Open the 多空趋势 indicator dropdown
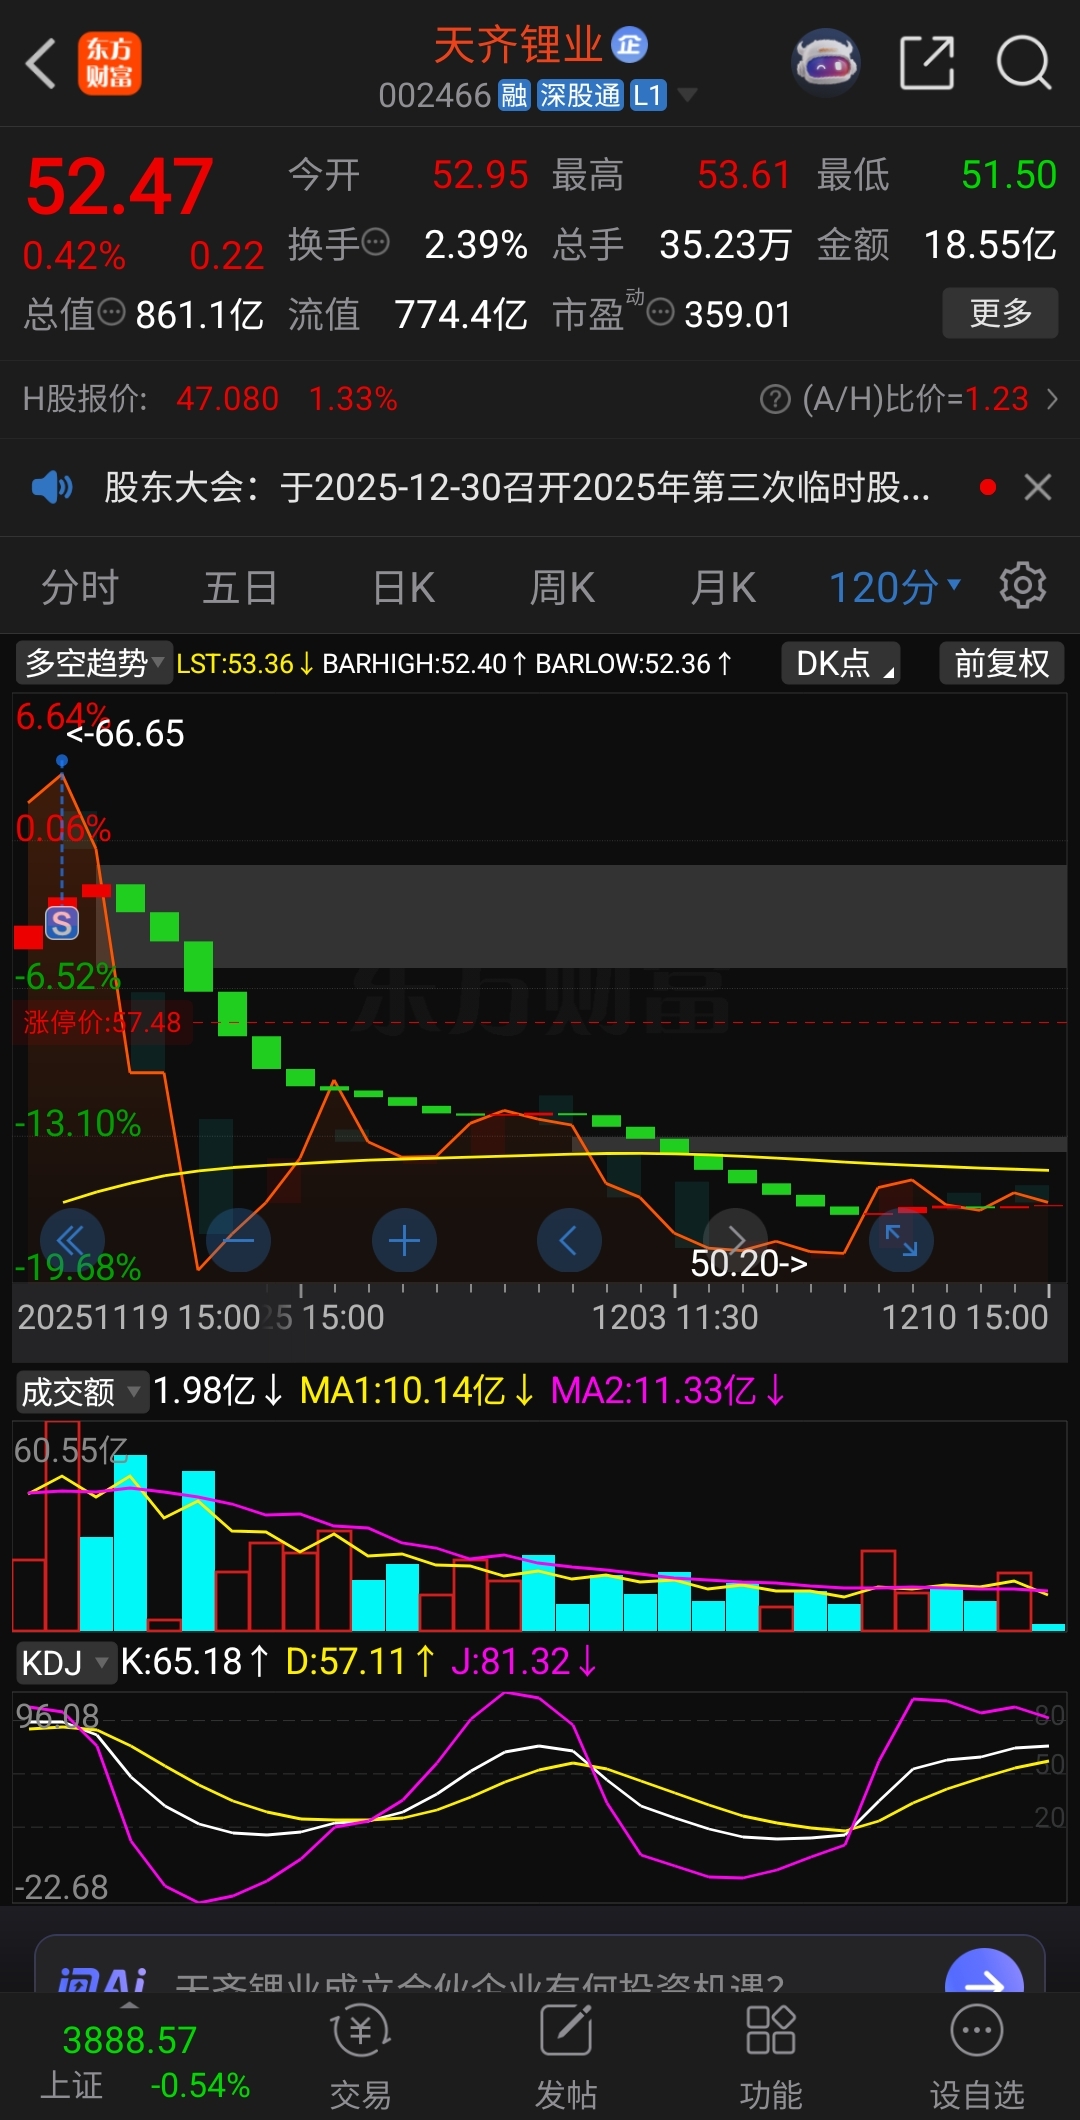The height and width of the screenshot is (2120, 1080). [x=94, y=663]
